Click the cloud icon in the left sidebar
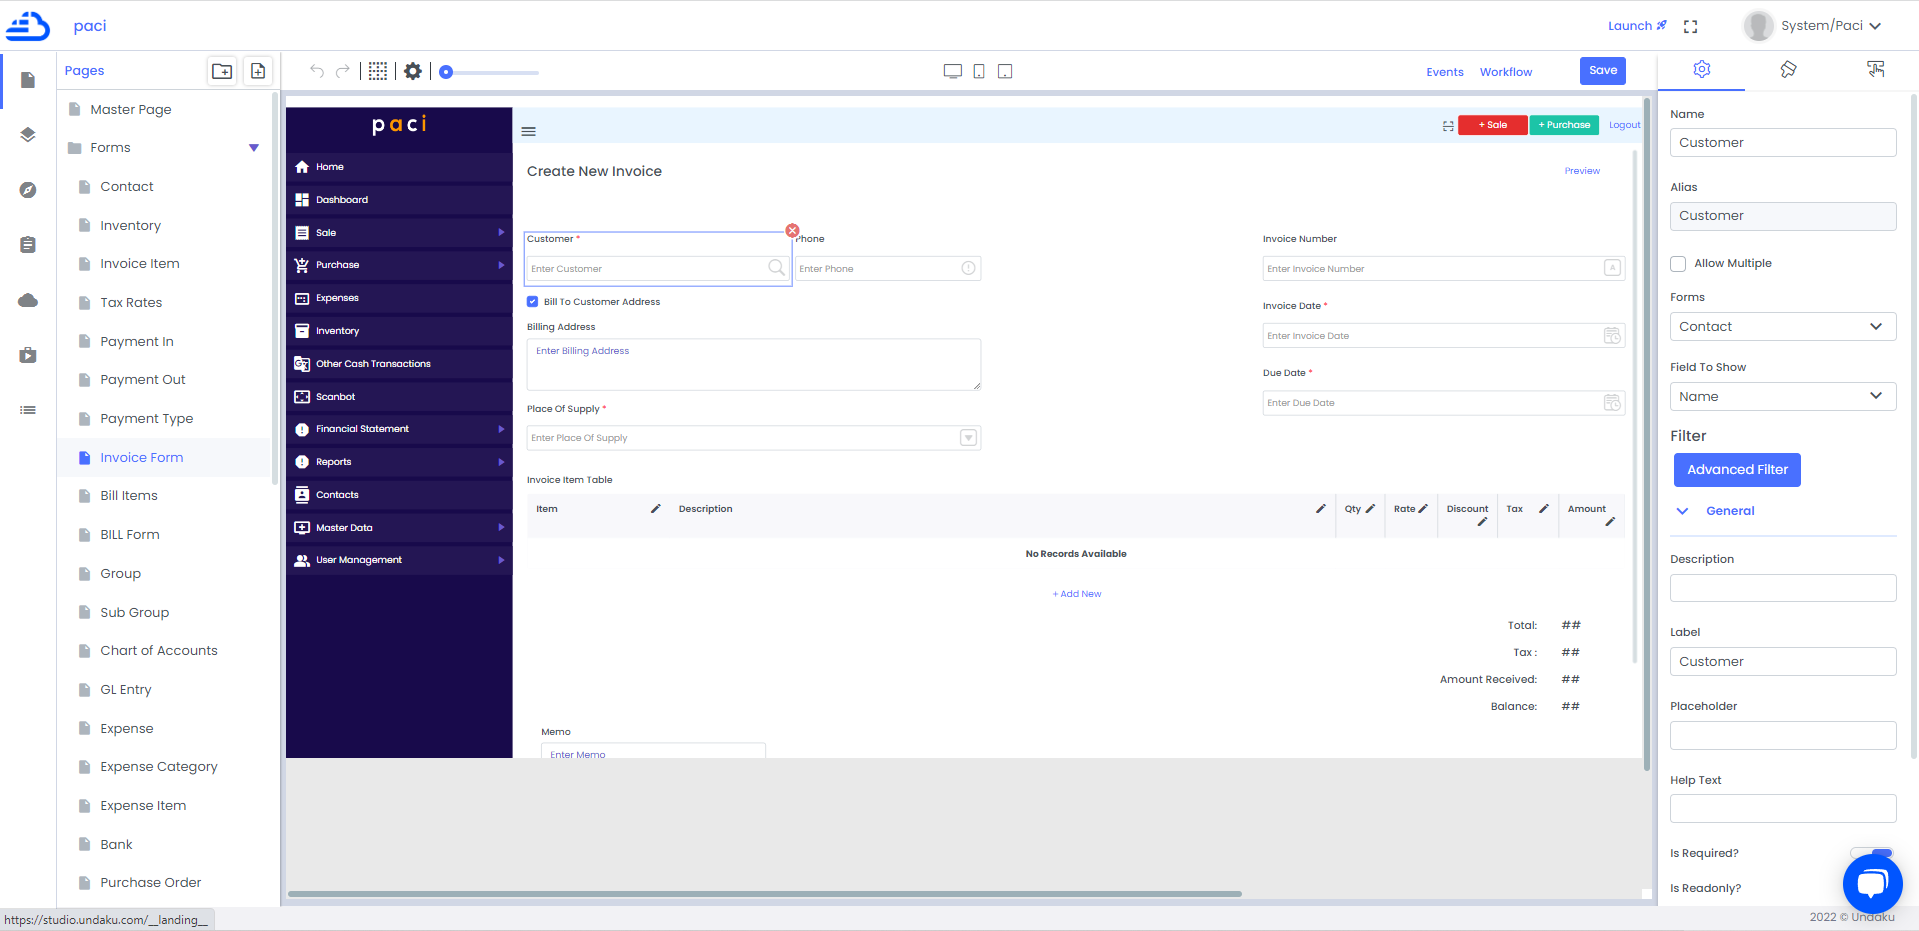This screenshot has width=1919, height=931. pyautogui.click(x=27, y=300)
